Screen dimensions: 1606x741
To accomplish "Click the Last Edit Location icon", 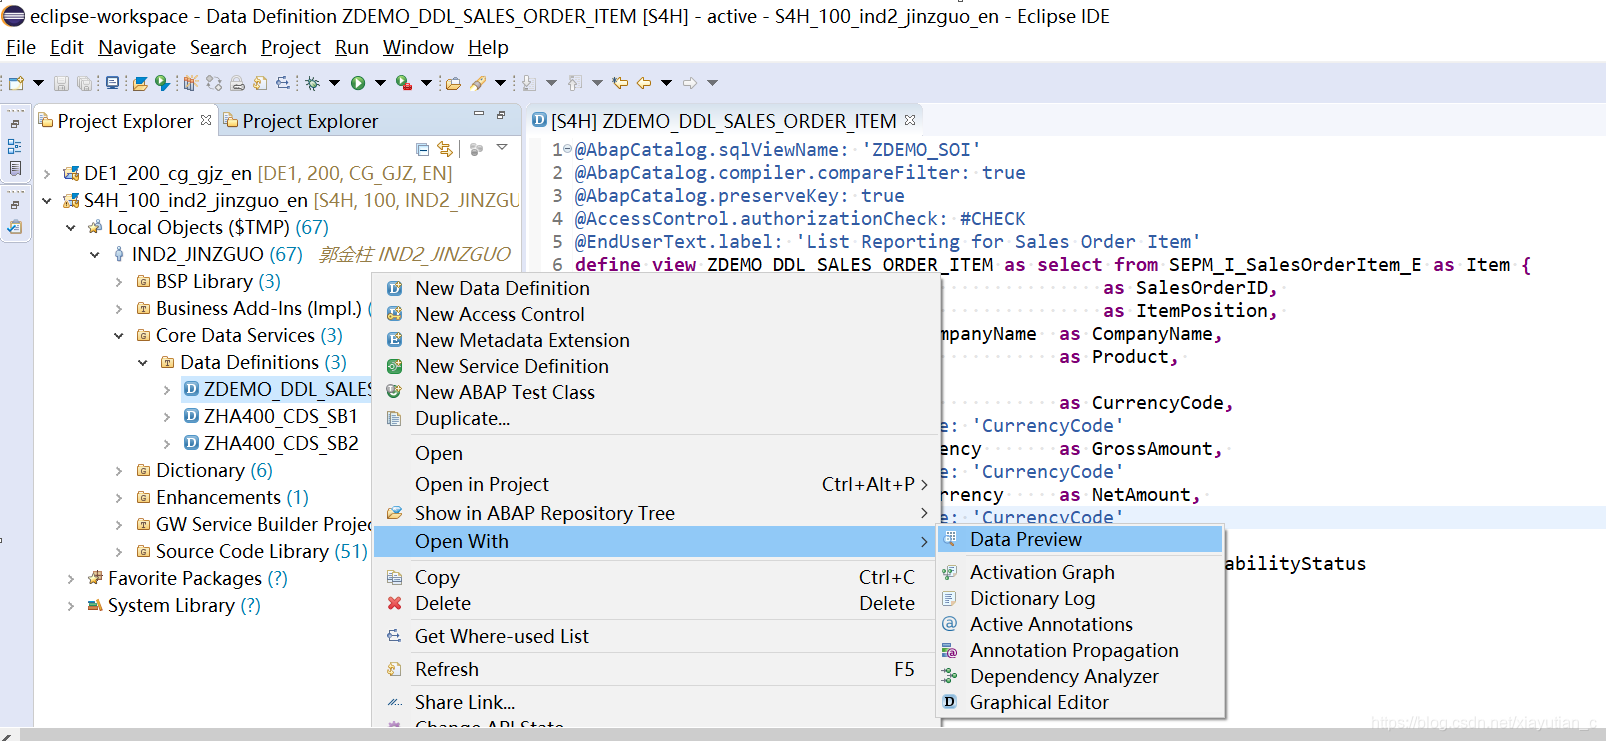I will pos(620,83).
